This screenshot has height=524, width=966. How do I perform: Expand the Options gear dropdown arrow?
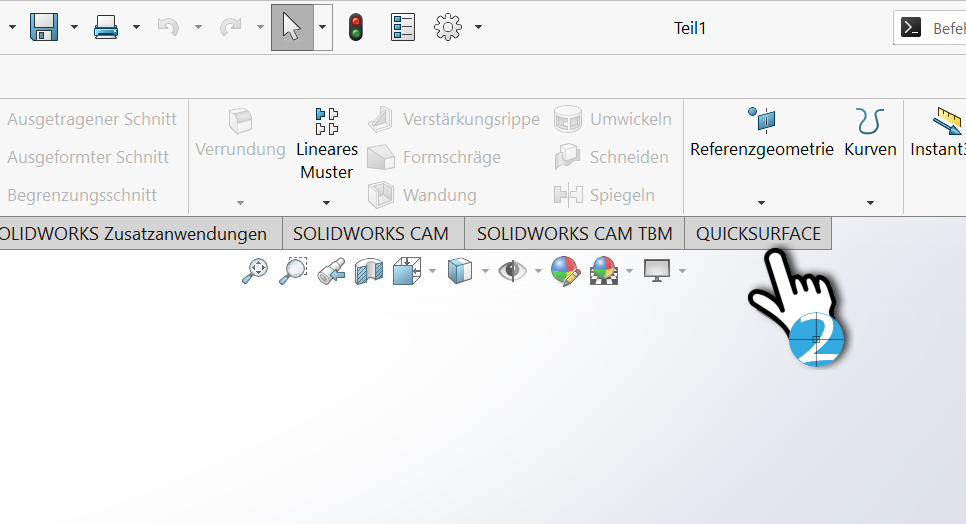click(x=478, y=27)
